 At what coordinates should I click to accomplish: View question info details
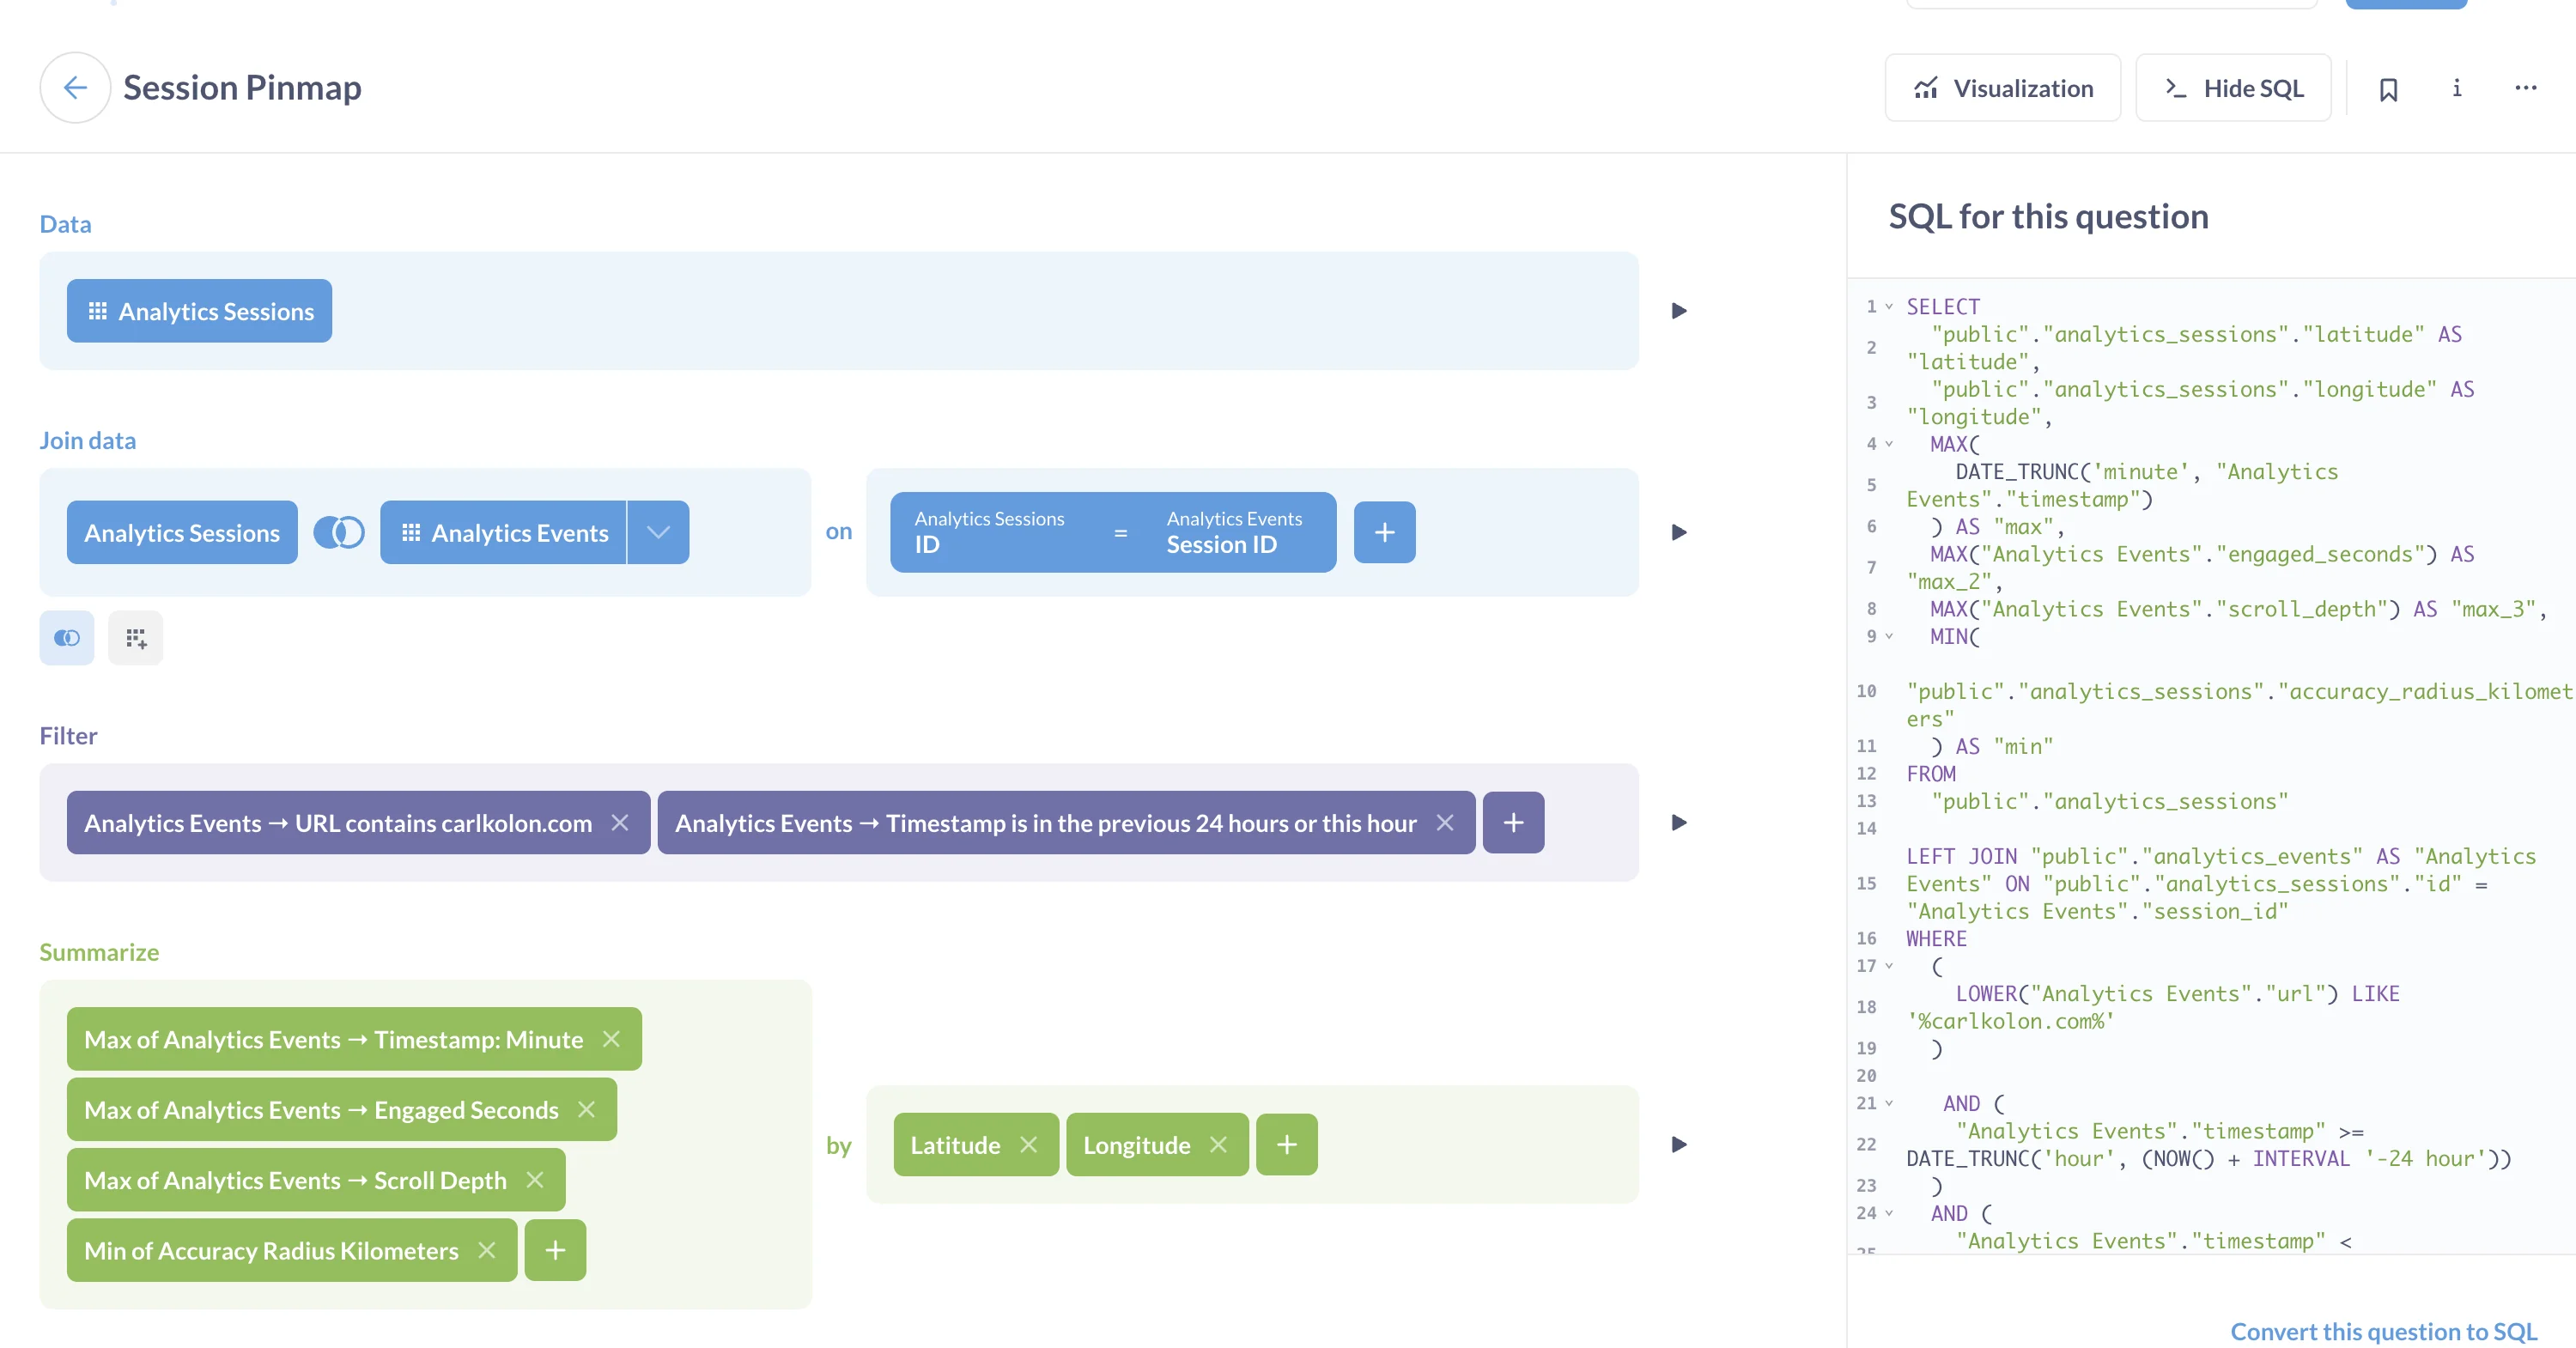(2456, 88)
